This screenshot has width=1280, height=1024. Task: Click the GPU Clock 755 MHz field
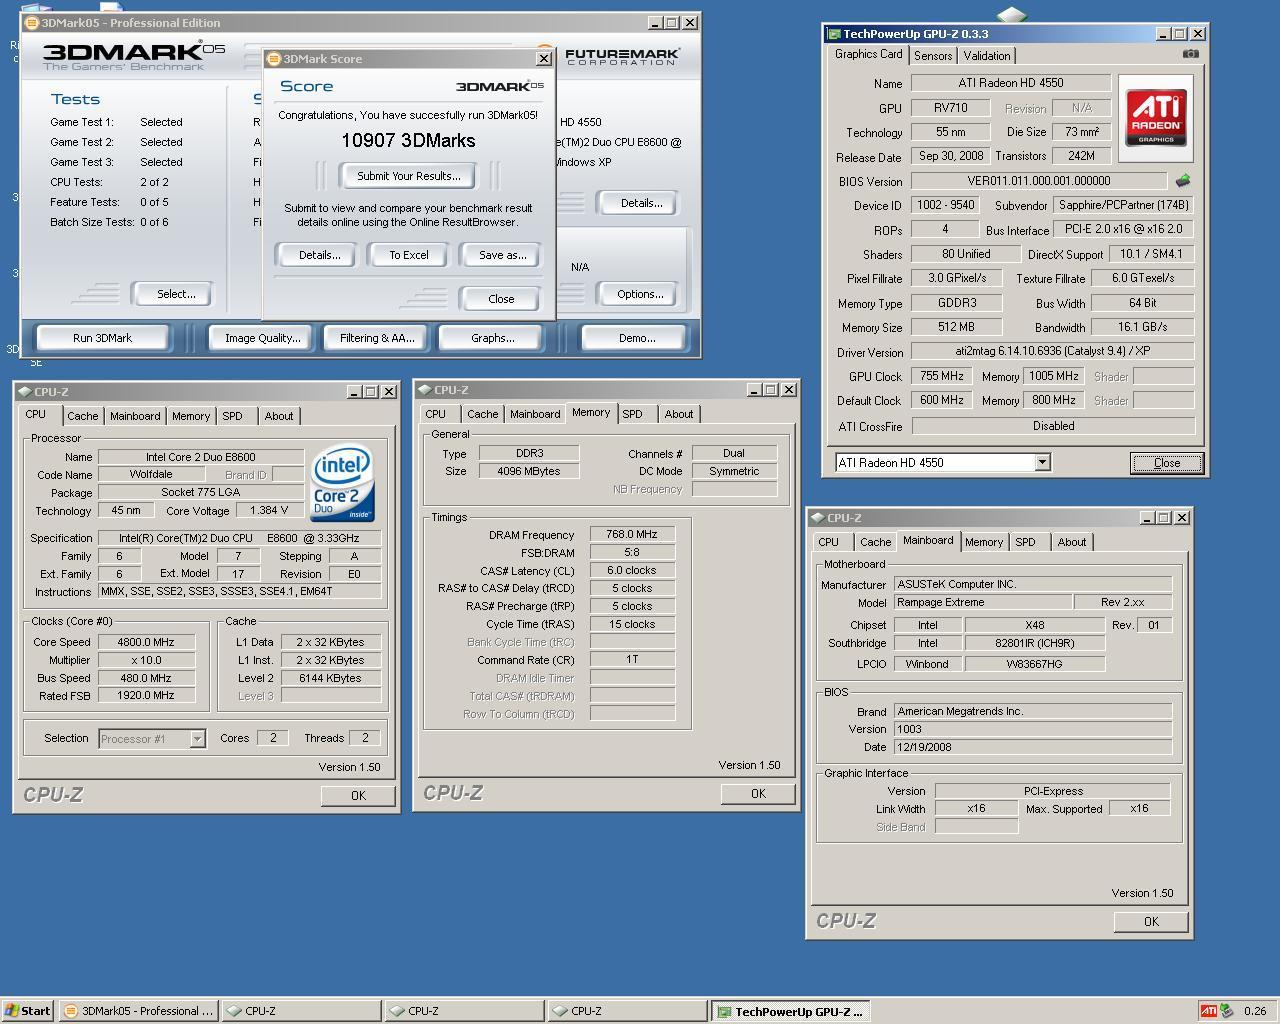[x=941, y=376]
